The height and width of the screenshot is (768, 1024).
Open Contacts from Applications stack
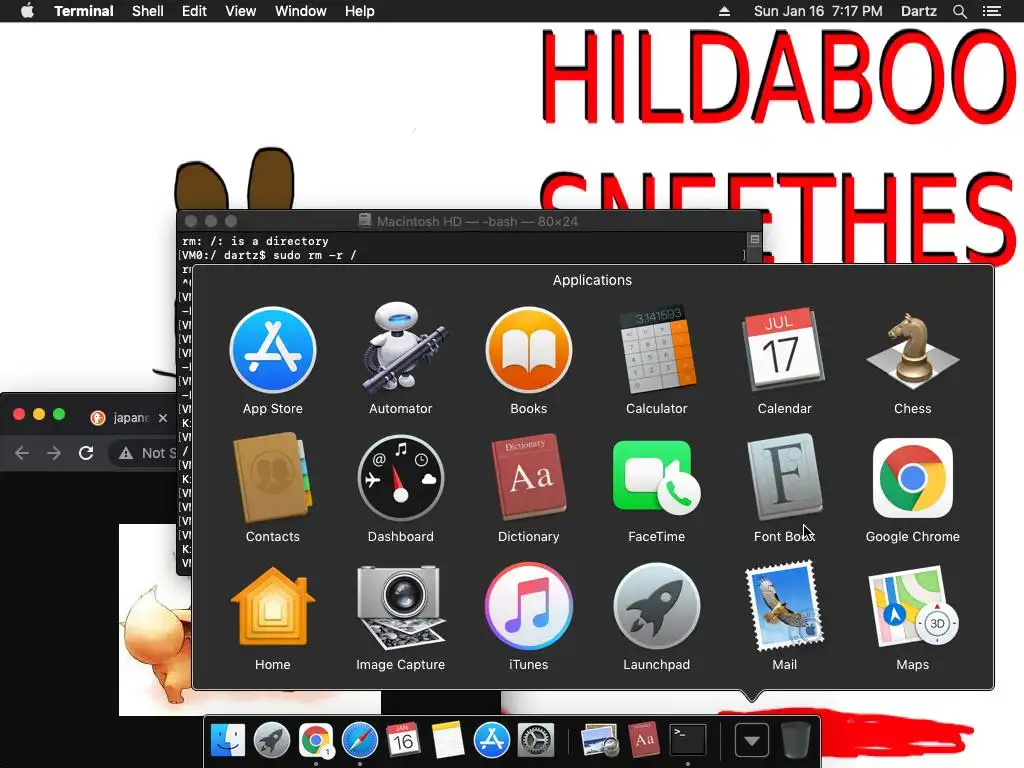pos(272,477)
